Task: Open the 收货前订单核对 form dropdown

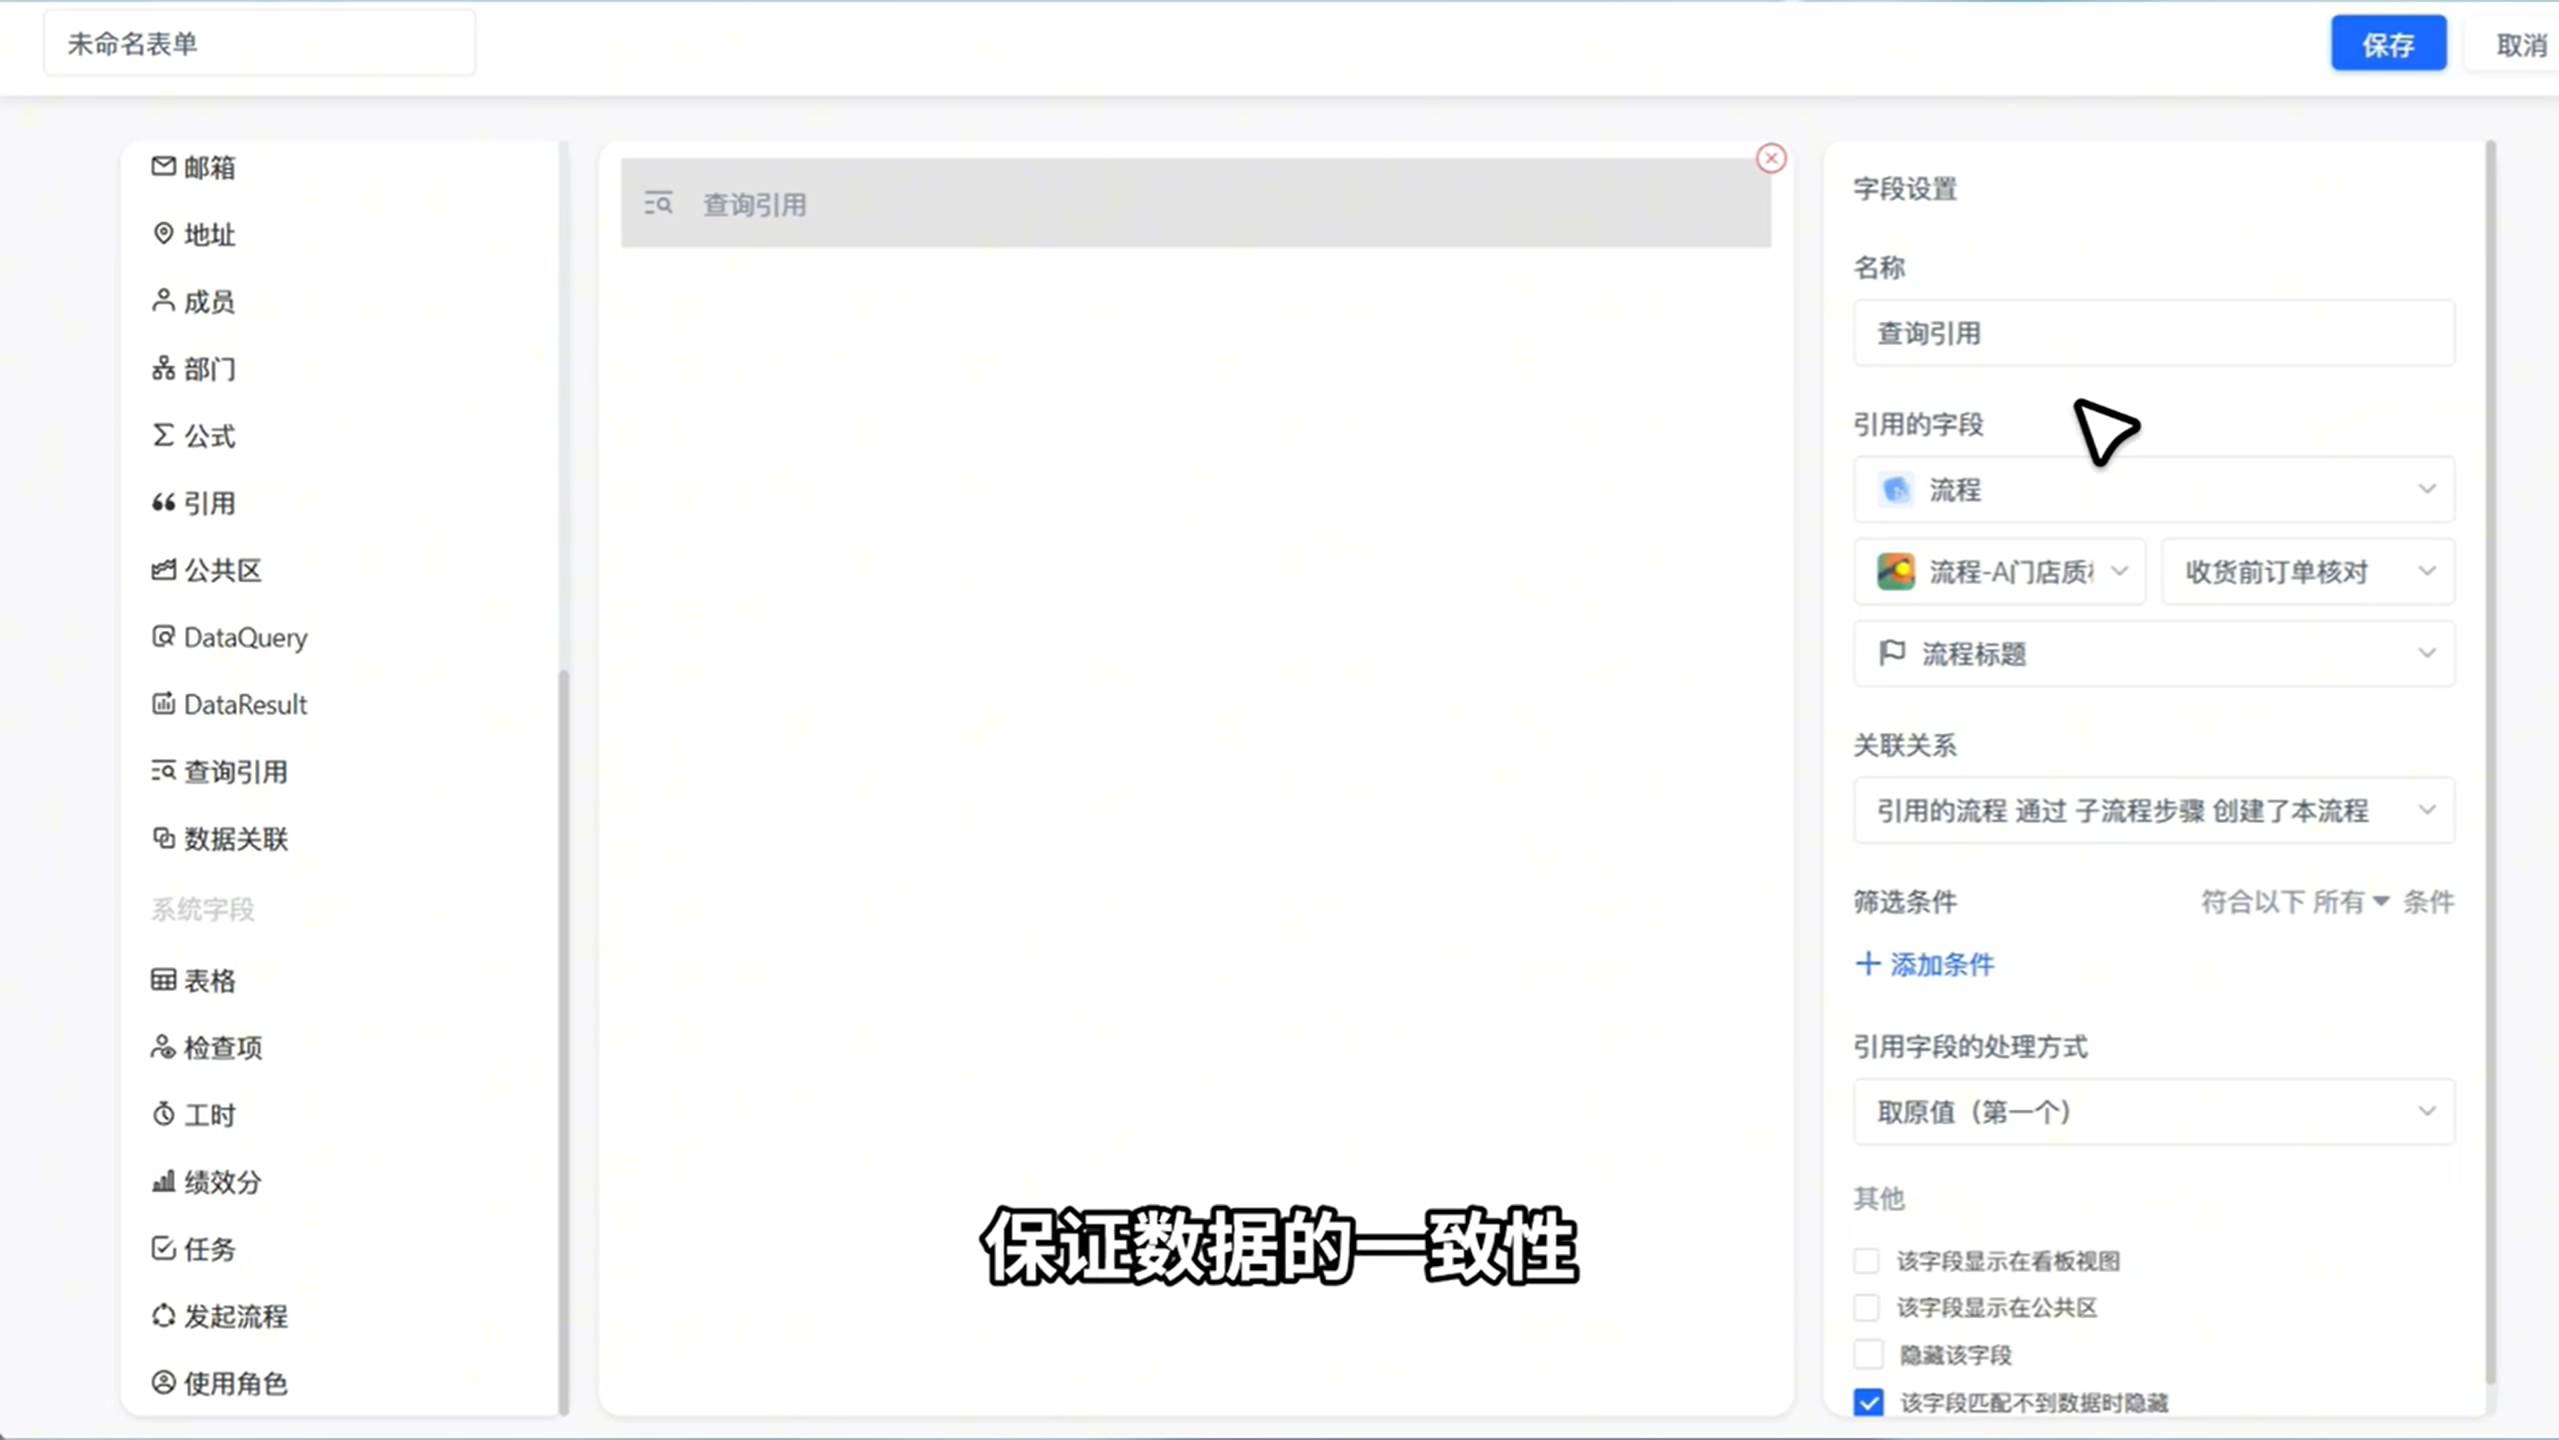Action: pyautogui.click(x=2307, y=571)
